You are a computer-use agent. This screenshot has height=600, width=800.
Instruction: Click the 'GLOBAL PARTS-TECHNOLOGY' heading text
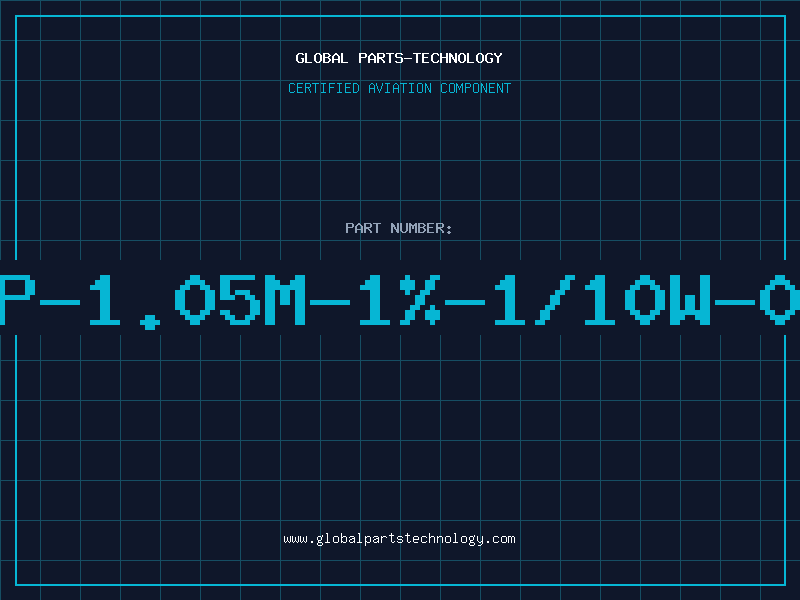pos(399,58)
